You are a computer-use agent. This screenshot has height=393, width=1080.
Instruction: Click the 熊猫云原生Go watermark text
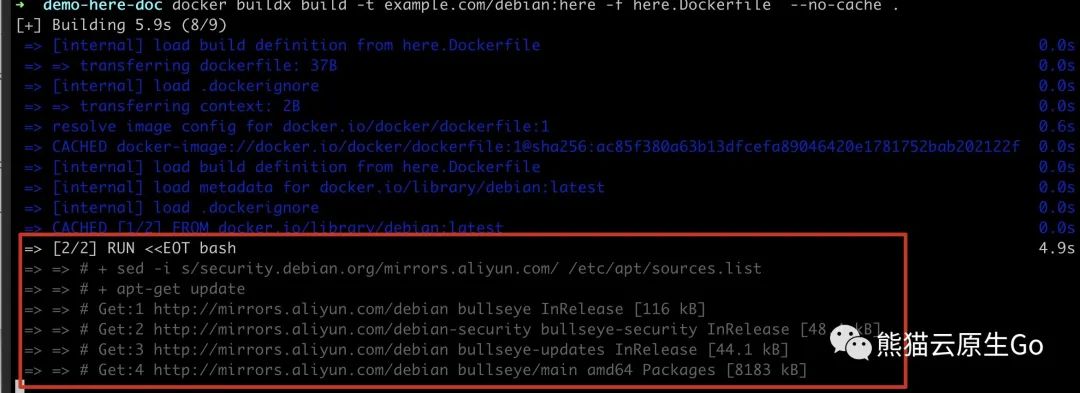(961, 345)
